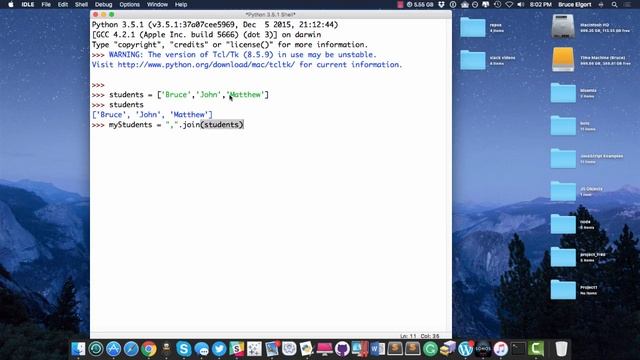This screenshot has height=360, width=640.
Task: Open Macintosh HD drive icon
Action: point(563,26)
